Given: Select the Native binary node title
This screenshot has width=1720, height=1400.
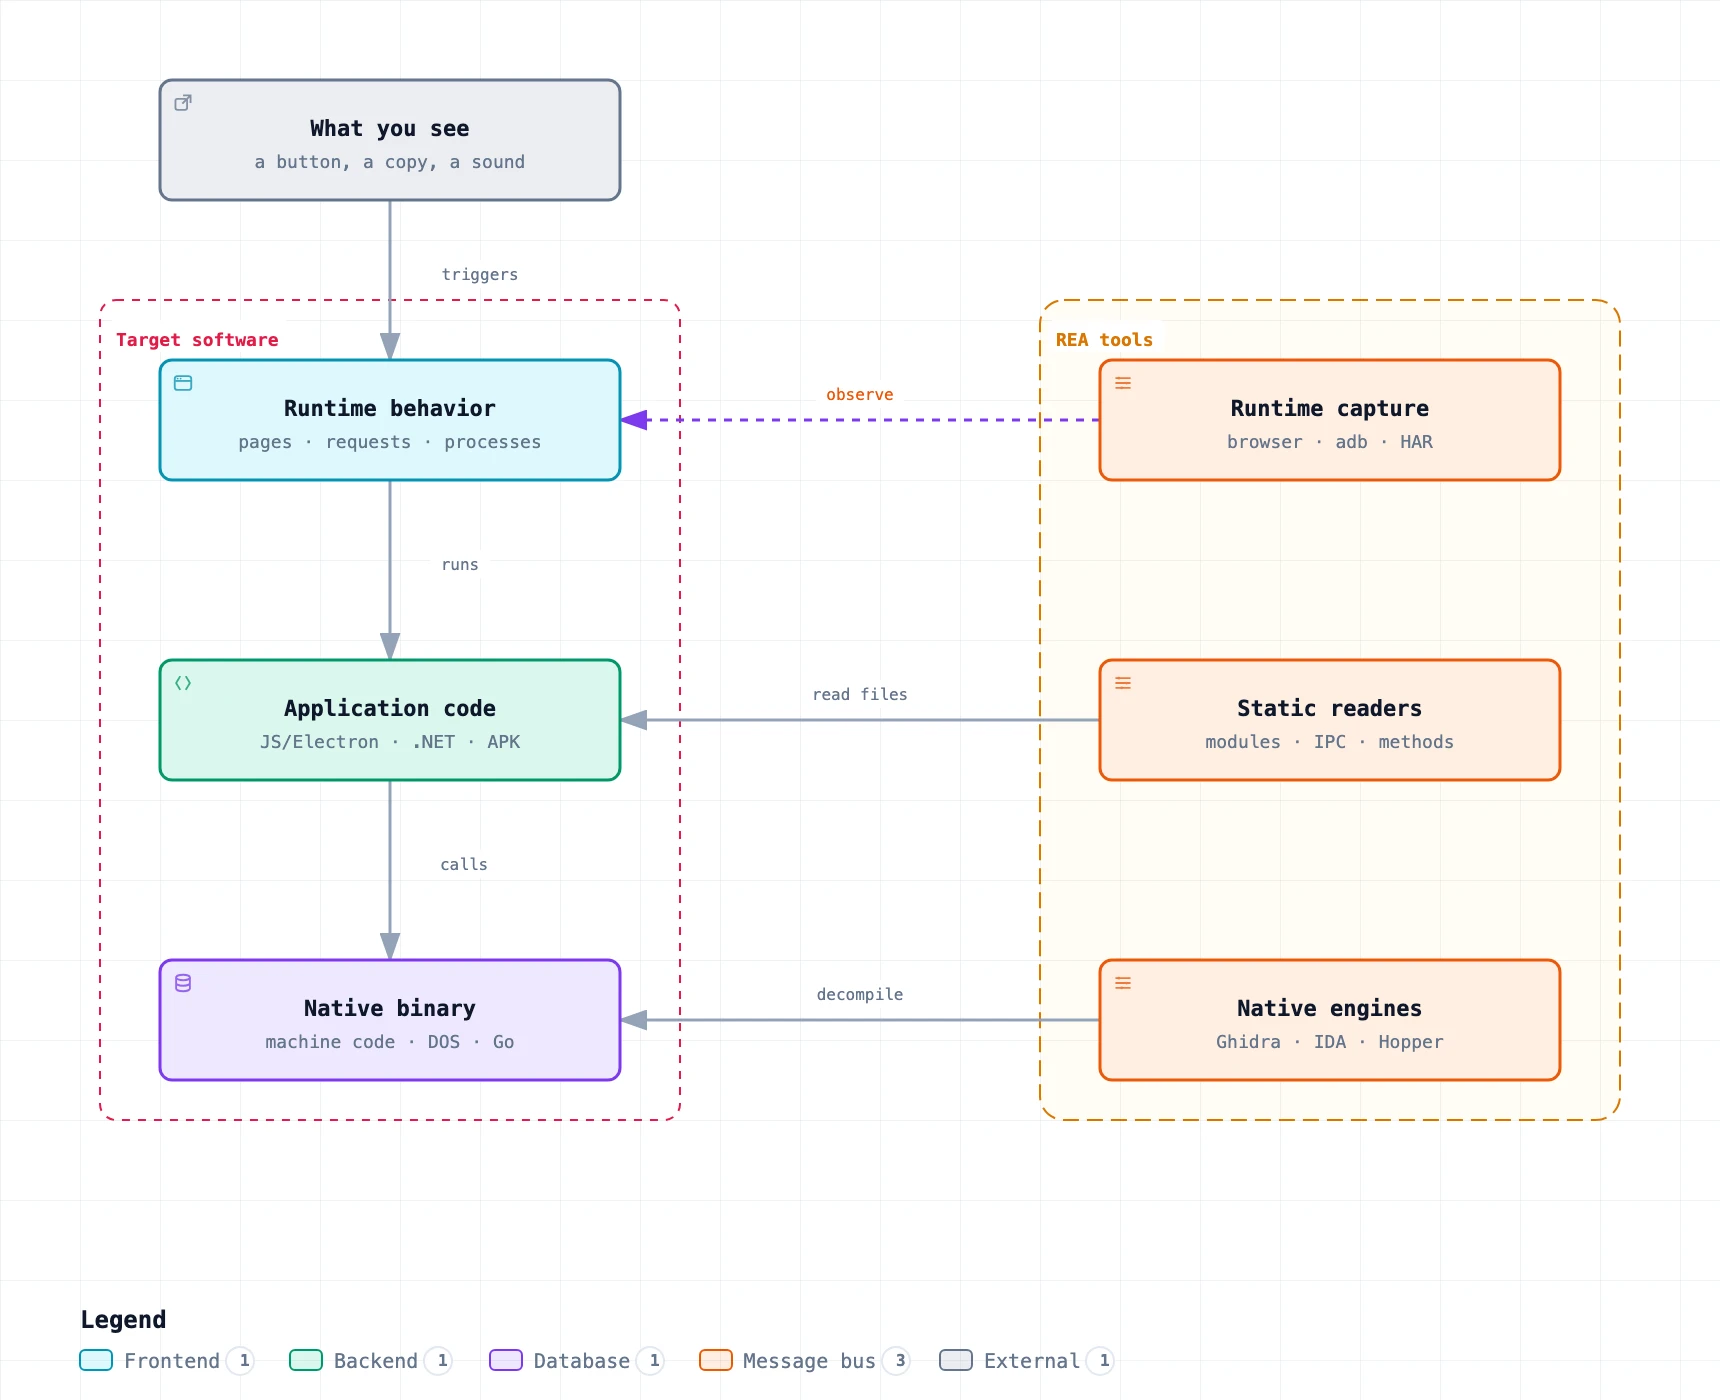Looking at the screenshot, I should pos(390,1008).
